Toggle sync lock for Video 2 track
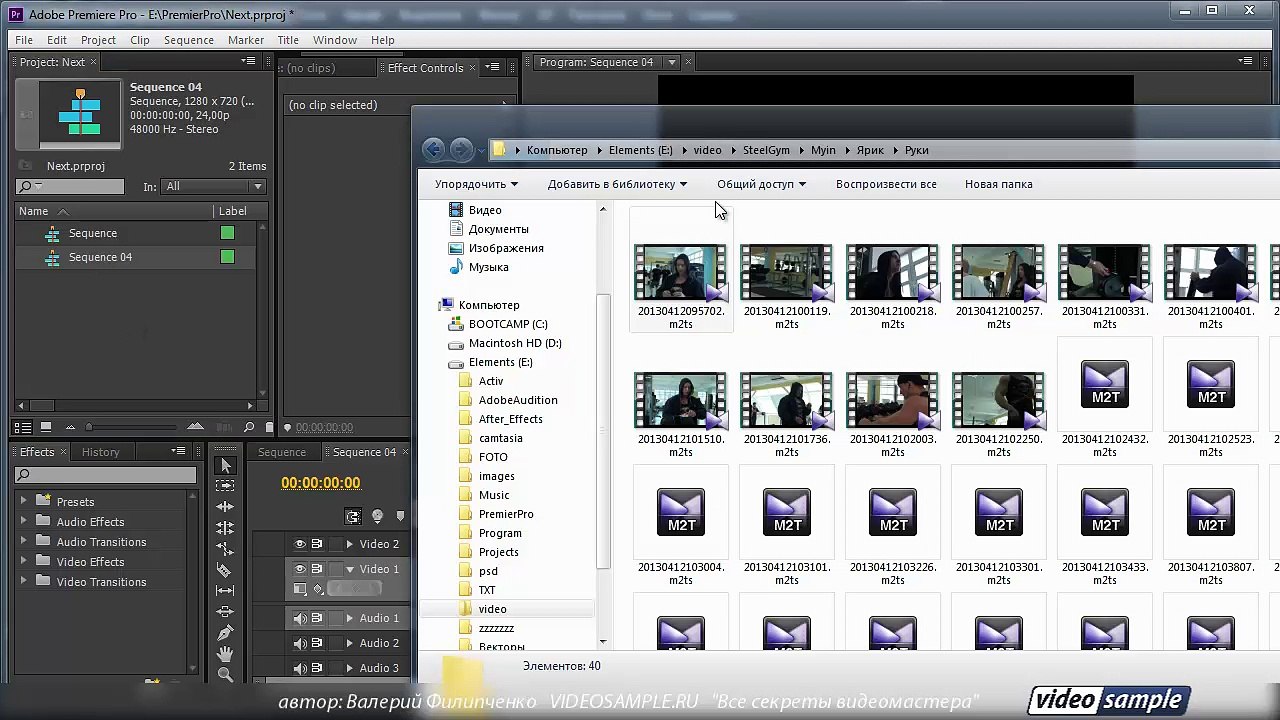Screen dimensions: 1280x720 317,544
